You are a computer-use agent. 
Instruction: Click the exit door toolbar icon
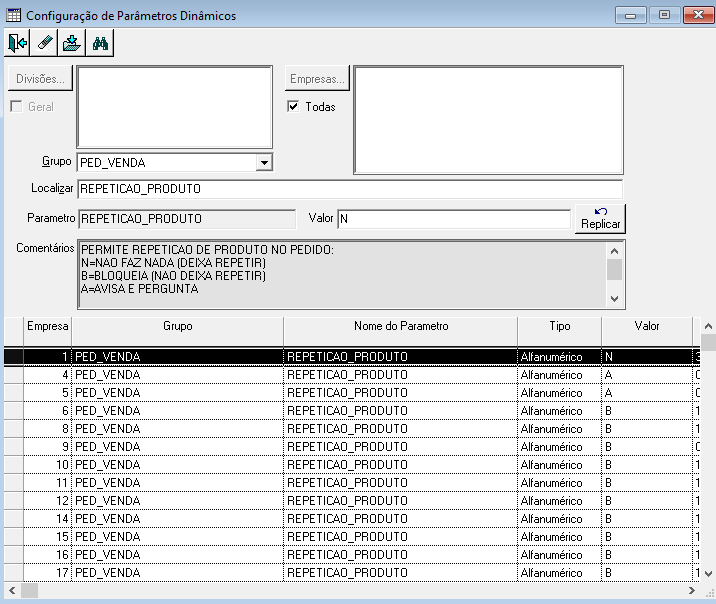pyautogui.click(x=17, y=43)
